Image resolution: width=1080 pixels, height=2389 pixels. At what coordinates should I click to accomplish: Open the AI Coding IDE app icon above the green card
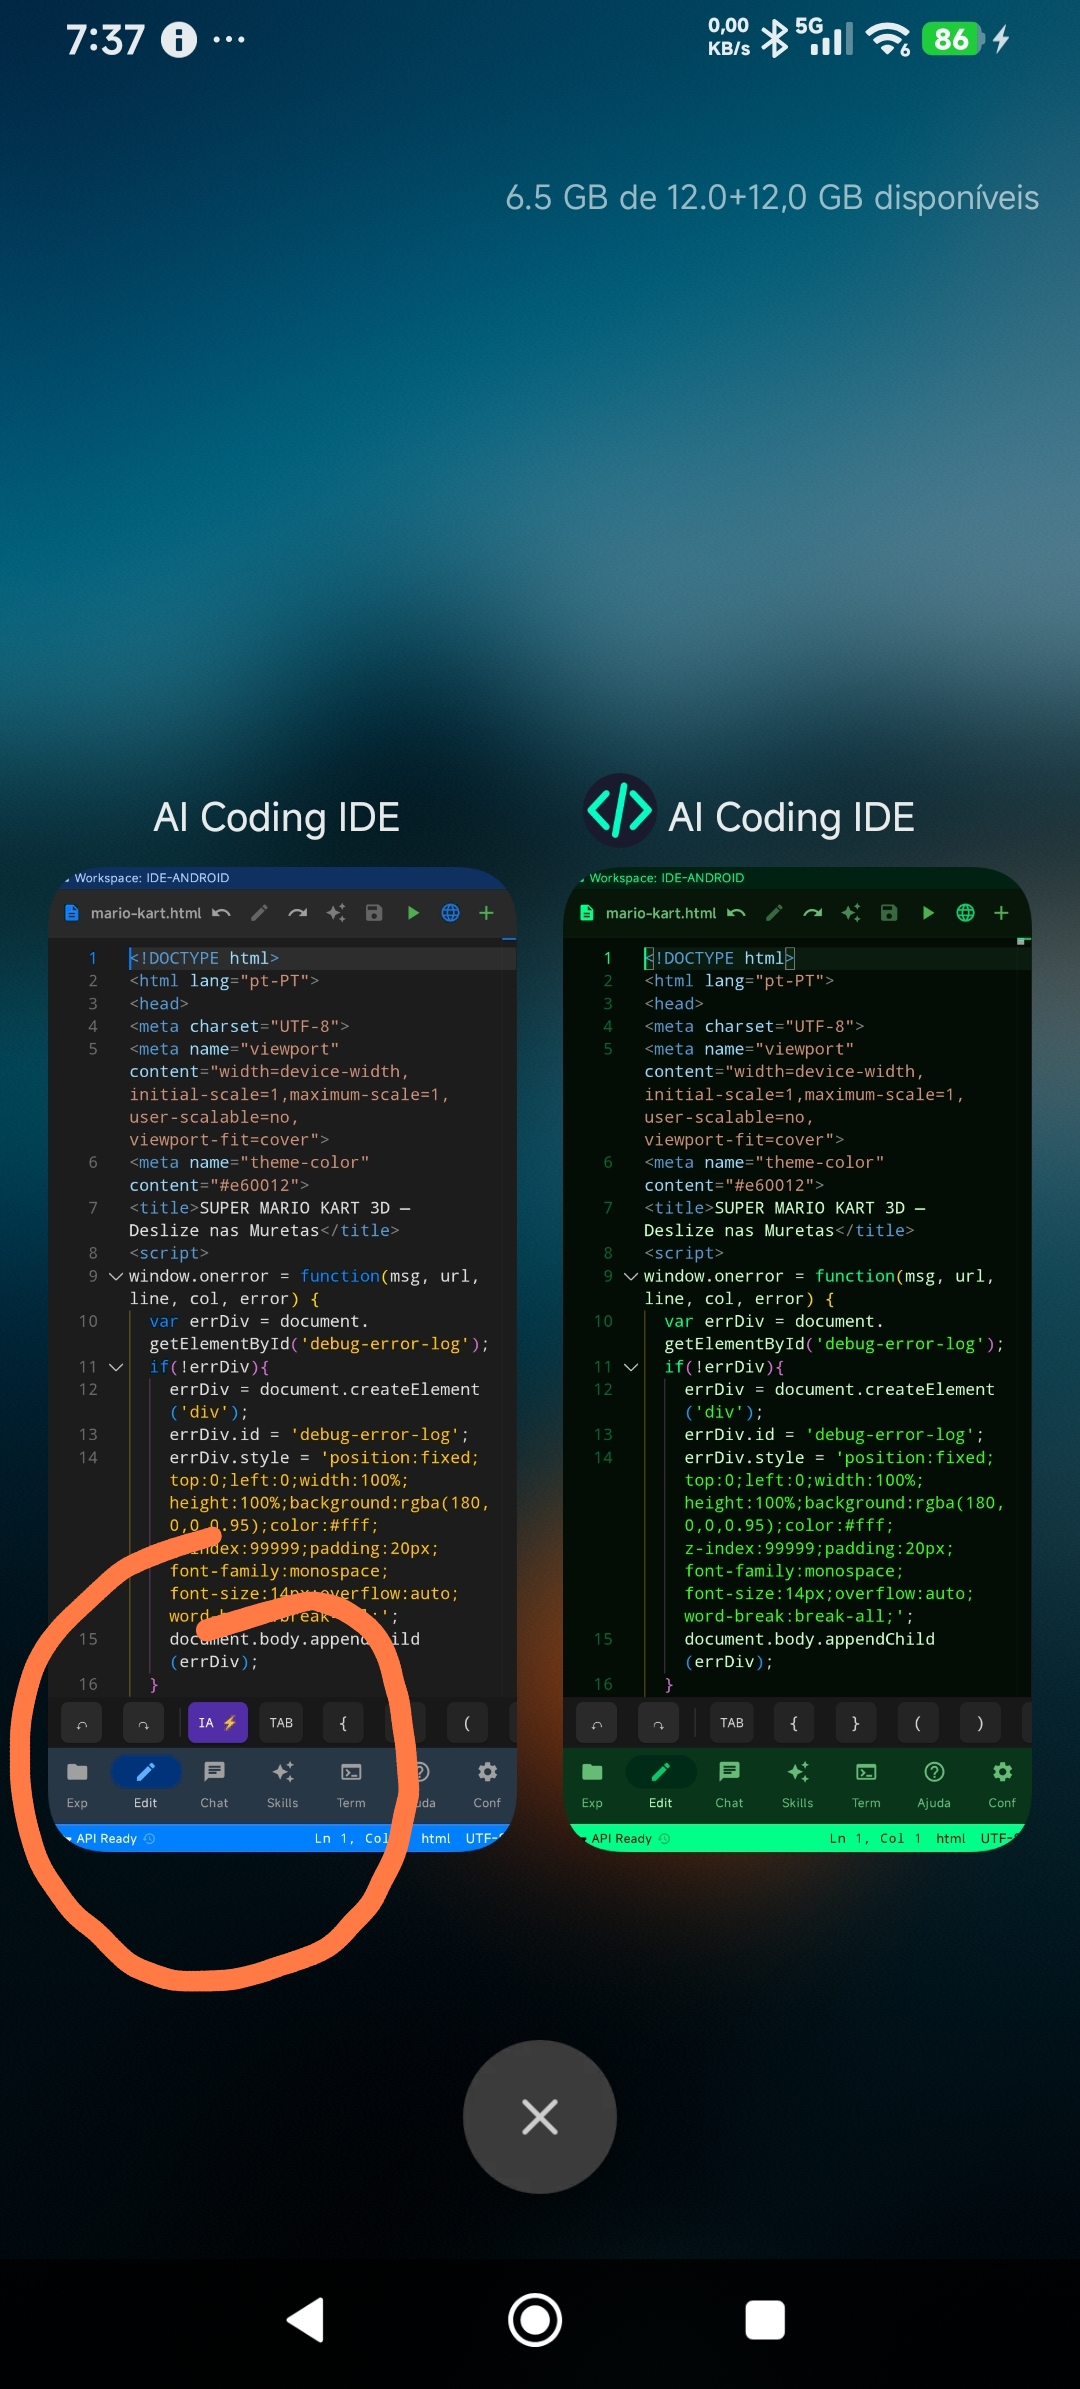(620, 810)
